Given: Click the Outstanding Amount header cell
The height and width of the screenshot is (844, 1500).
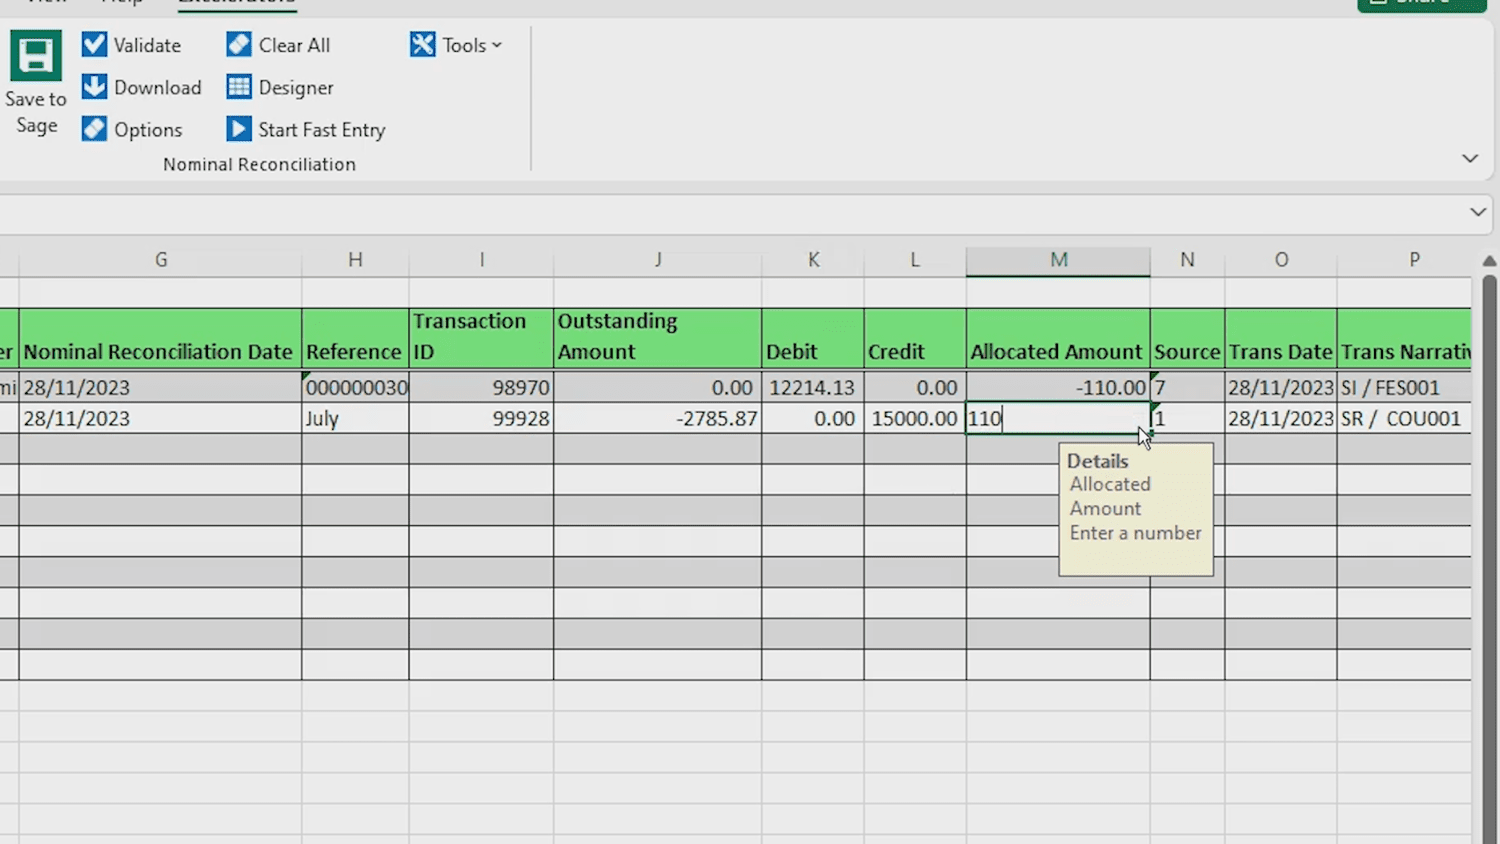Looking at the screenshot, I should [658, 338].
